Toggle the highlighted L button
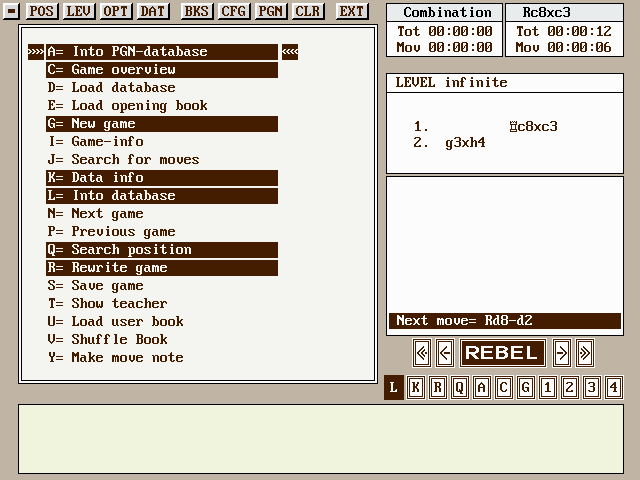The image size is (640, 480). 394,388
